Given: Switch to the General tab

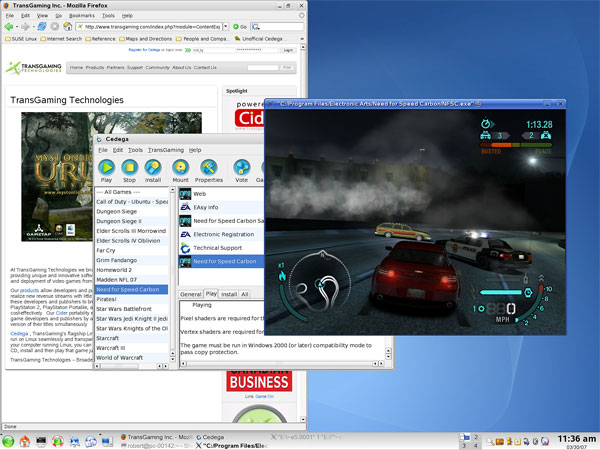Looking at the screenshot, I should (x=190, y=294).
